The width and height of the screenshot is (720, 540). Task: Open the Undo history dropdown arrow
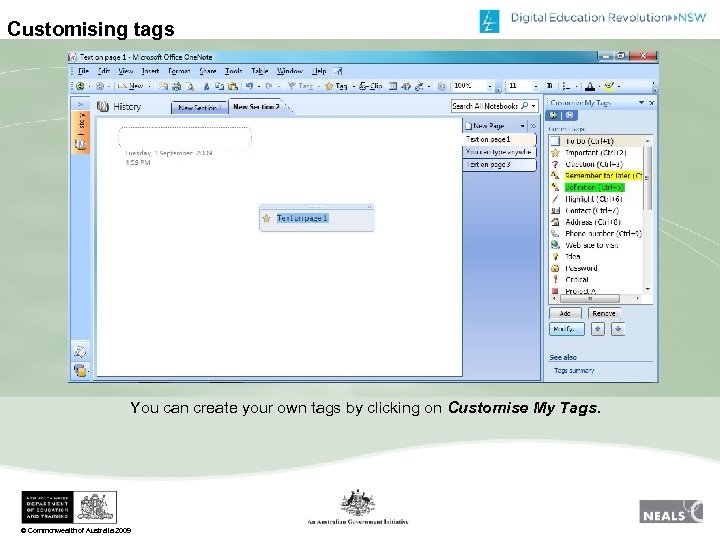coord(259,86)
